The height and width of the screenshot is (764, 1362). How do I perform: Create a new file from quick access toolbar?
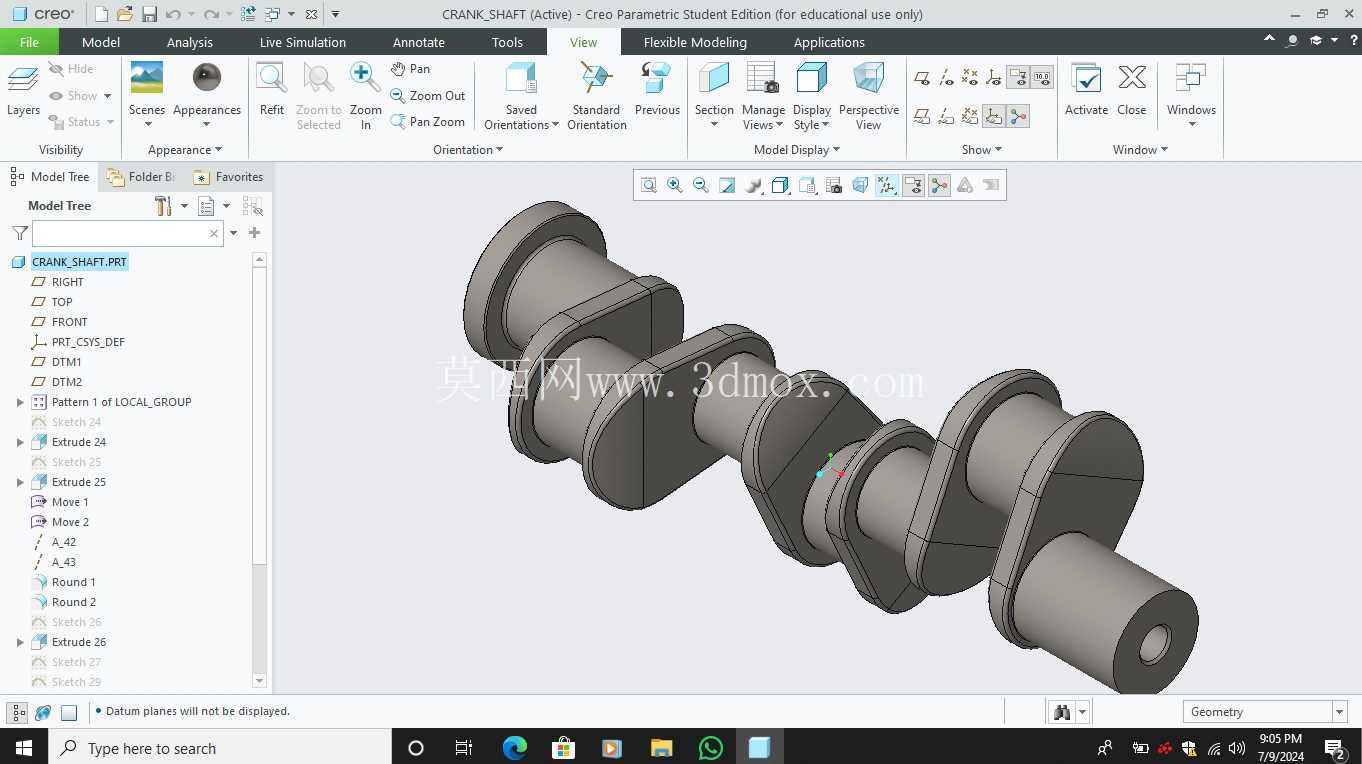pyautogui.click(x=100, y=14)
